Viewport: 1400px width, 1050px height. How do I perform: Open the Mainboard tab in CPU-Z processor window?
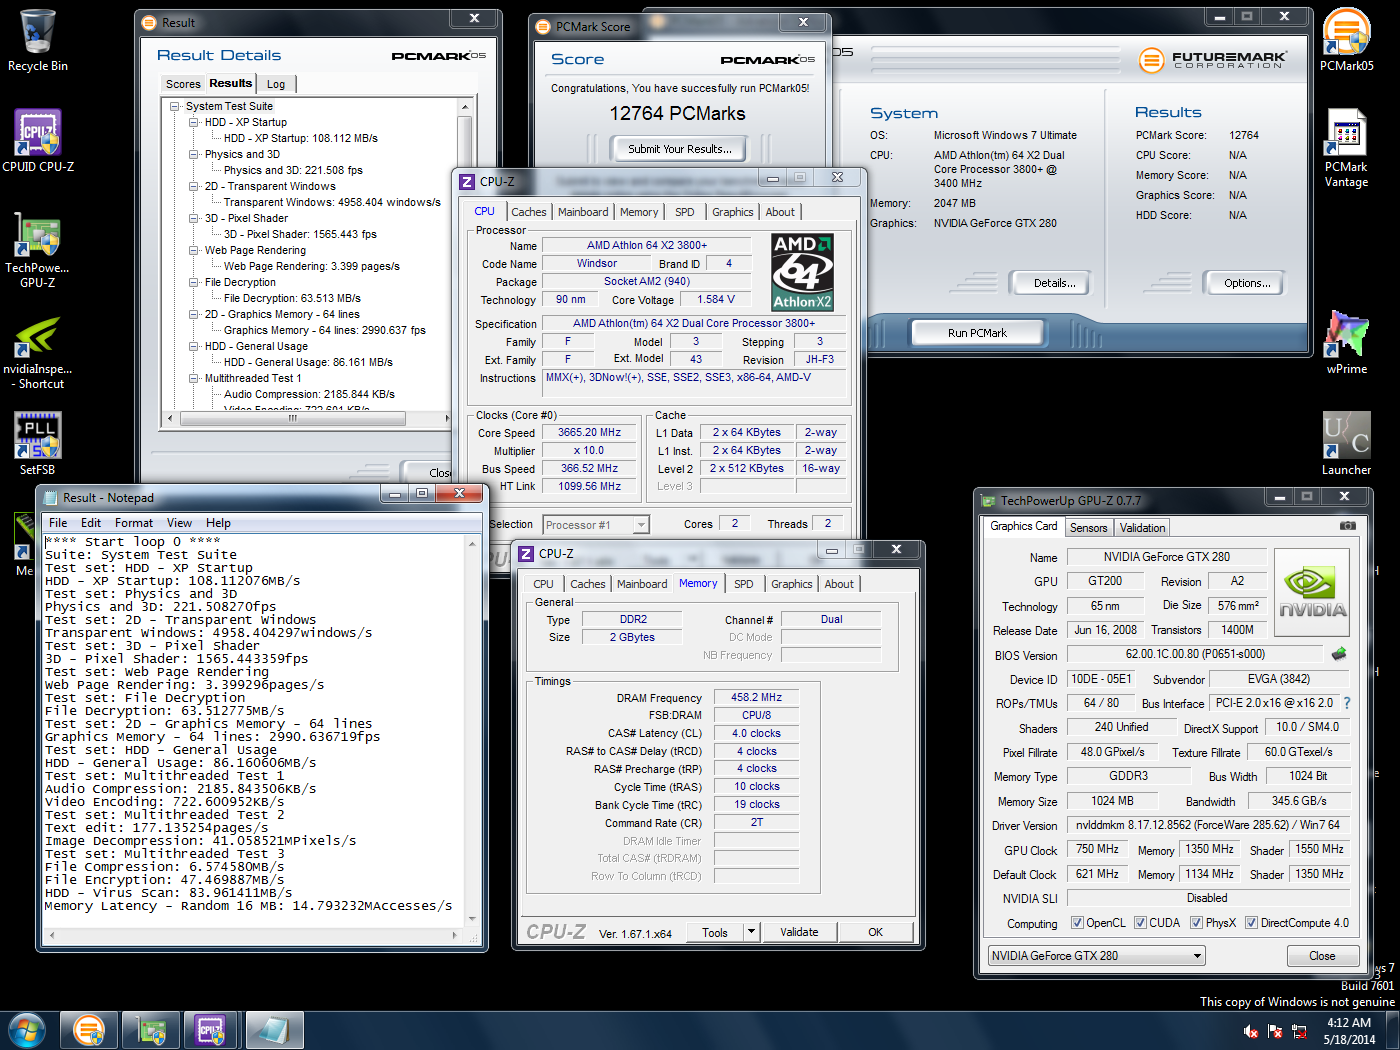pos(583,212)
